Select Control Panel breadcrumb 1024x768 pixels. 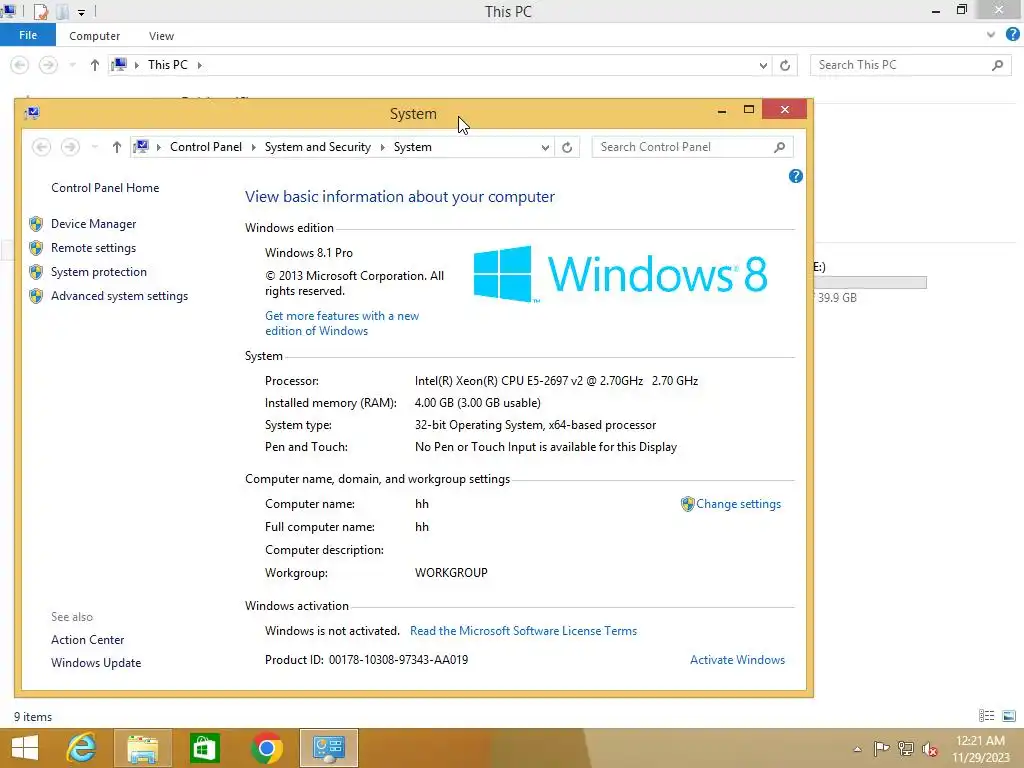(206, 148)
